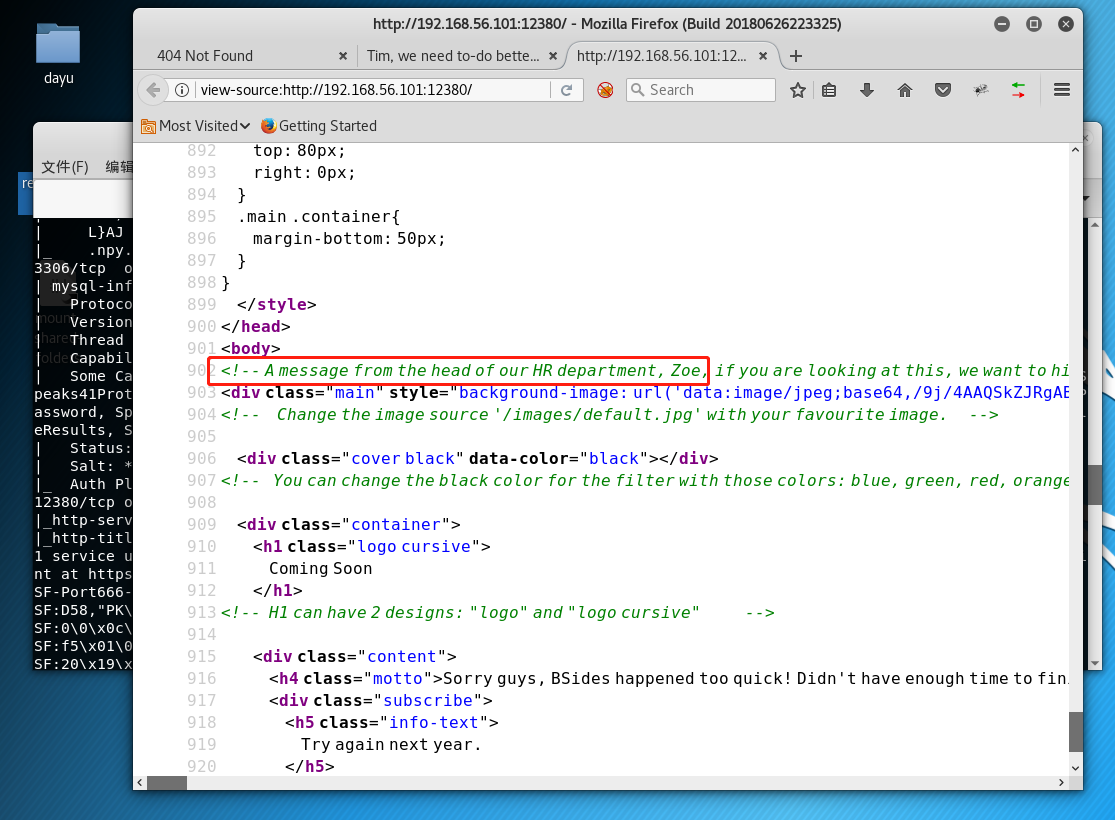Click the NoScript blocked icon
This screenshot has height=820, width=1115.
coord(605,90)
